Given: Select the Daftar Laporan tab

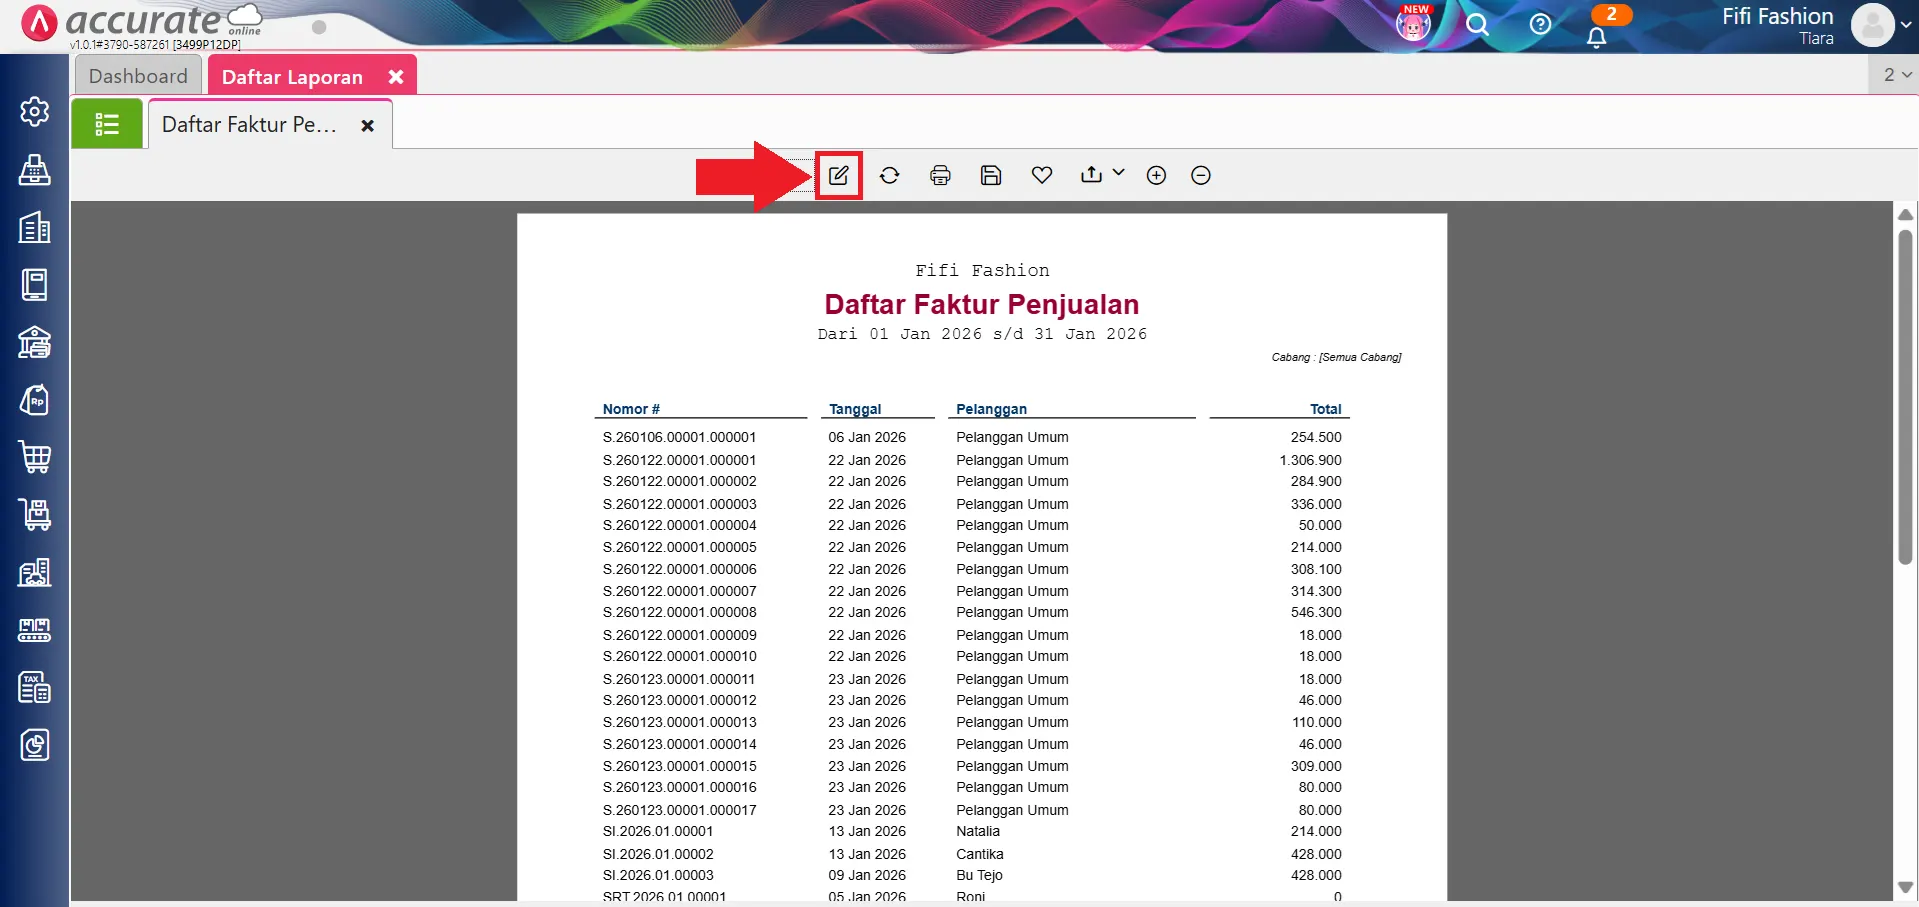Looking at the screenshot, I should pos(292,77).
